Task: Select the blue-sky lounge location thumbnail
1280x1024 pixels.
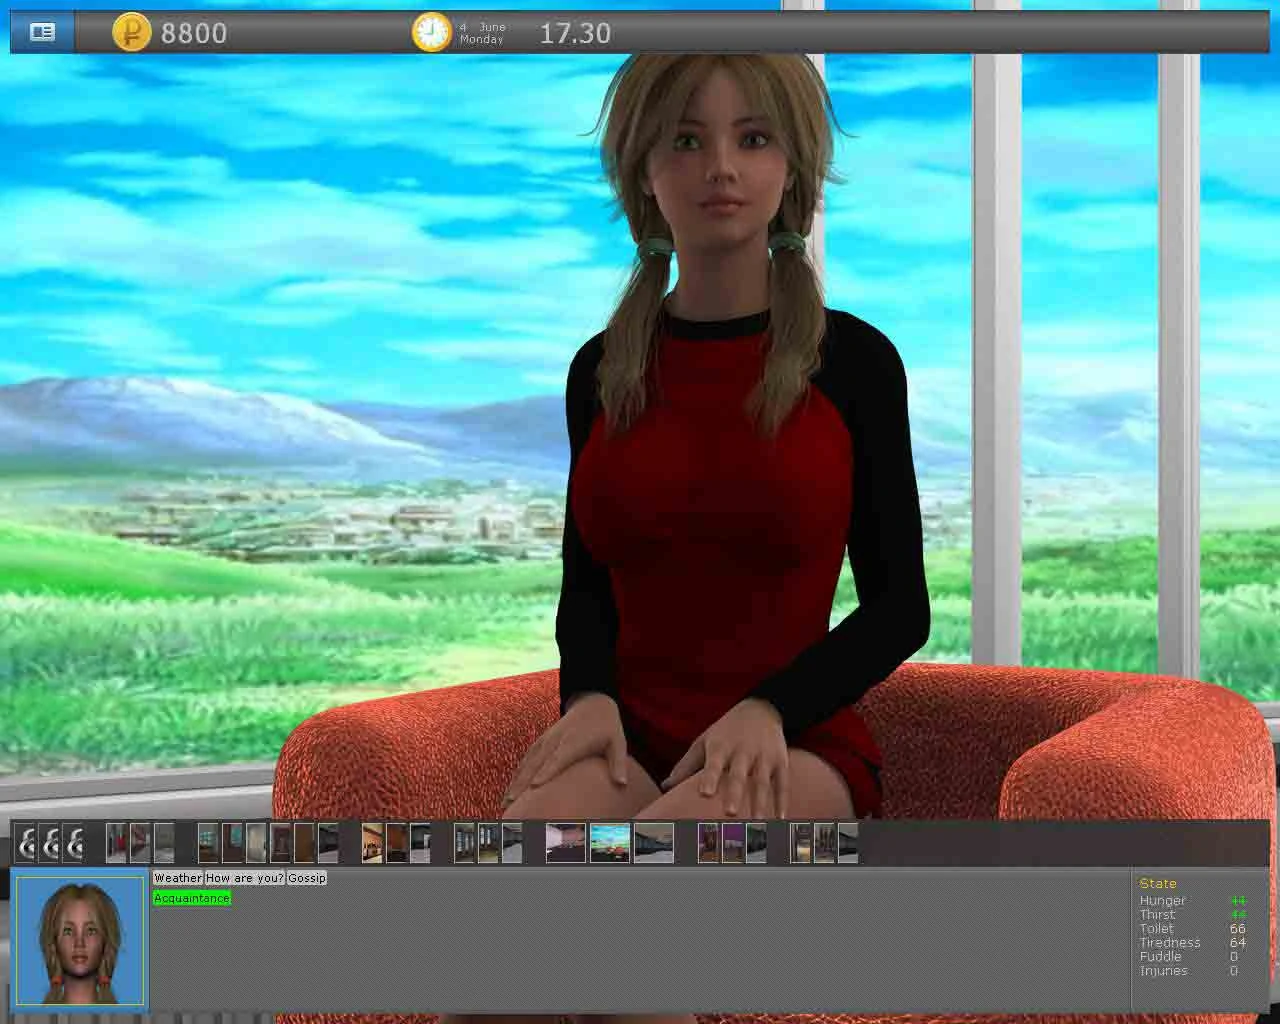Action: point(609,843)
